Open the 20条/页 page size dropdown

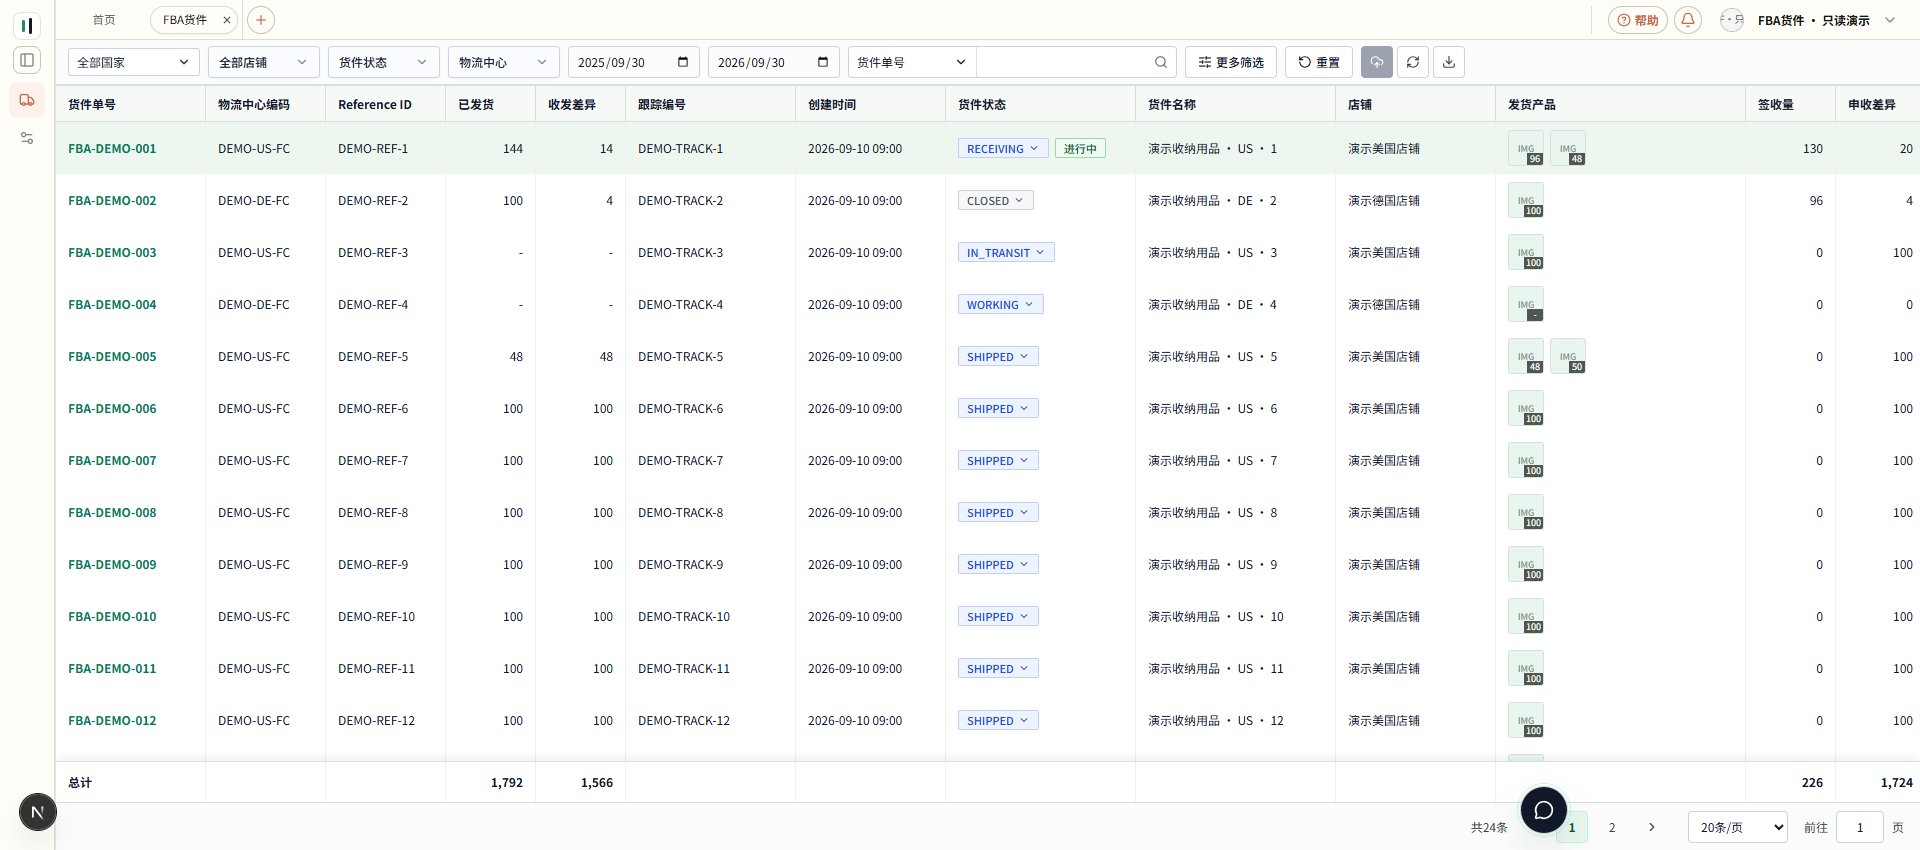click(1738, 827)
